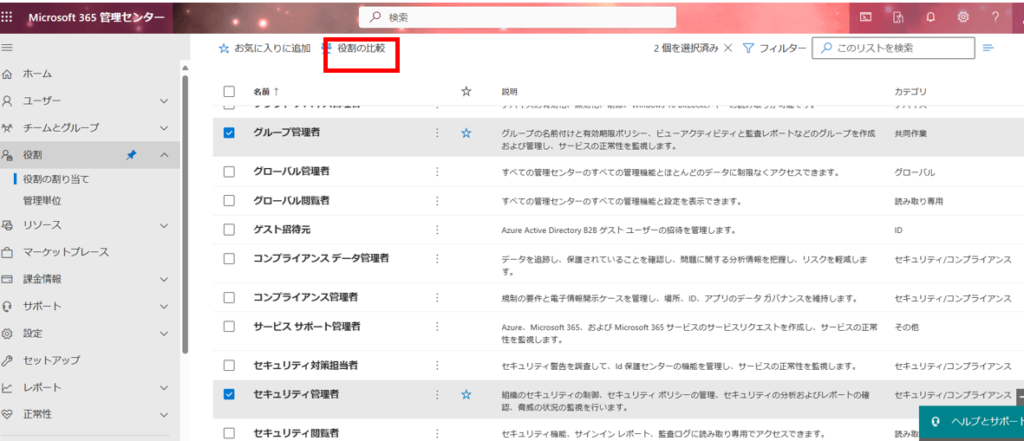Open ヘルプとサポート button
This screenshot has width=1024, height=441.
[x=972, y=421]
